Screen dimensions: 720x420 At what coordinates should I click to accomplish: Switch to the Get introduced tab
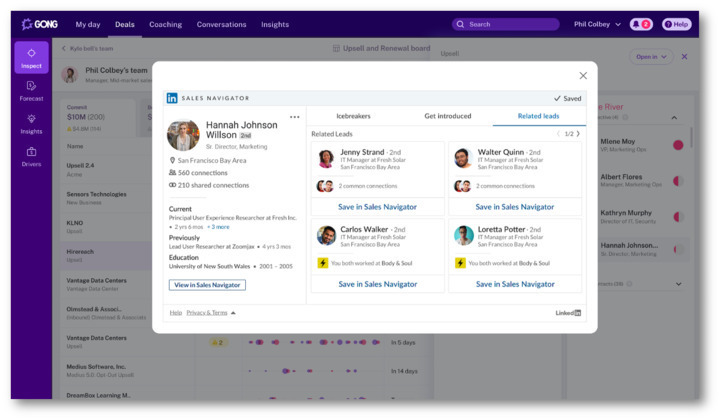448,116
